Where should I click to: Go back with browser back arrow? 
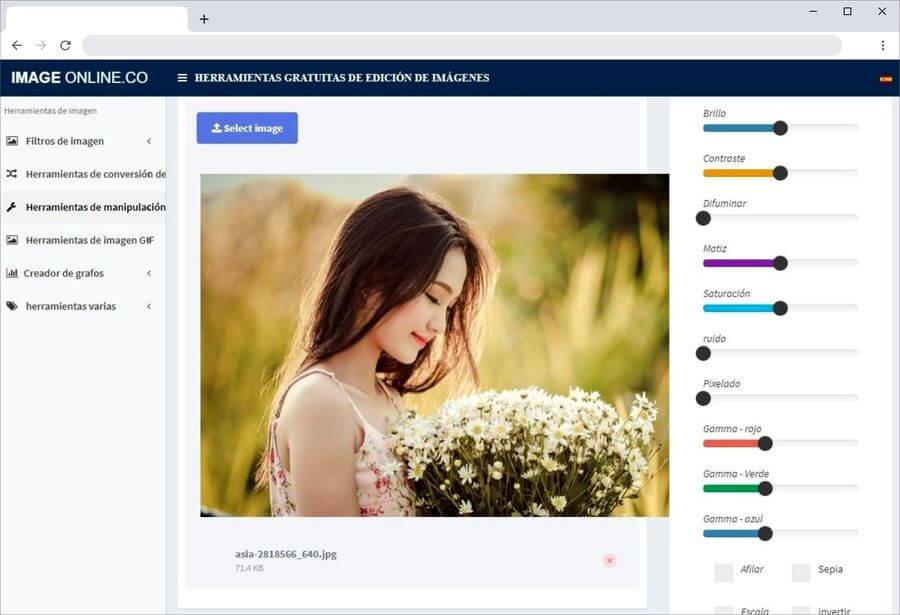pos(17,45)
